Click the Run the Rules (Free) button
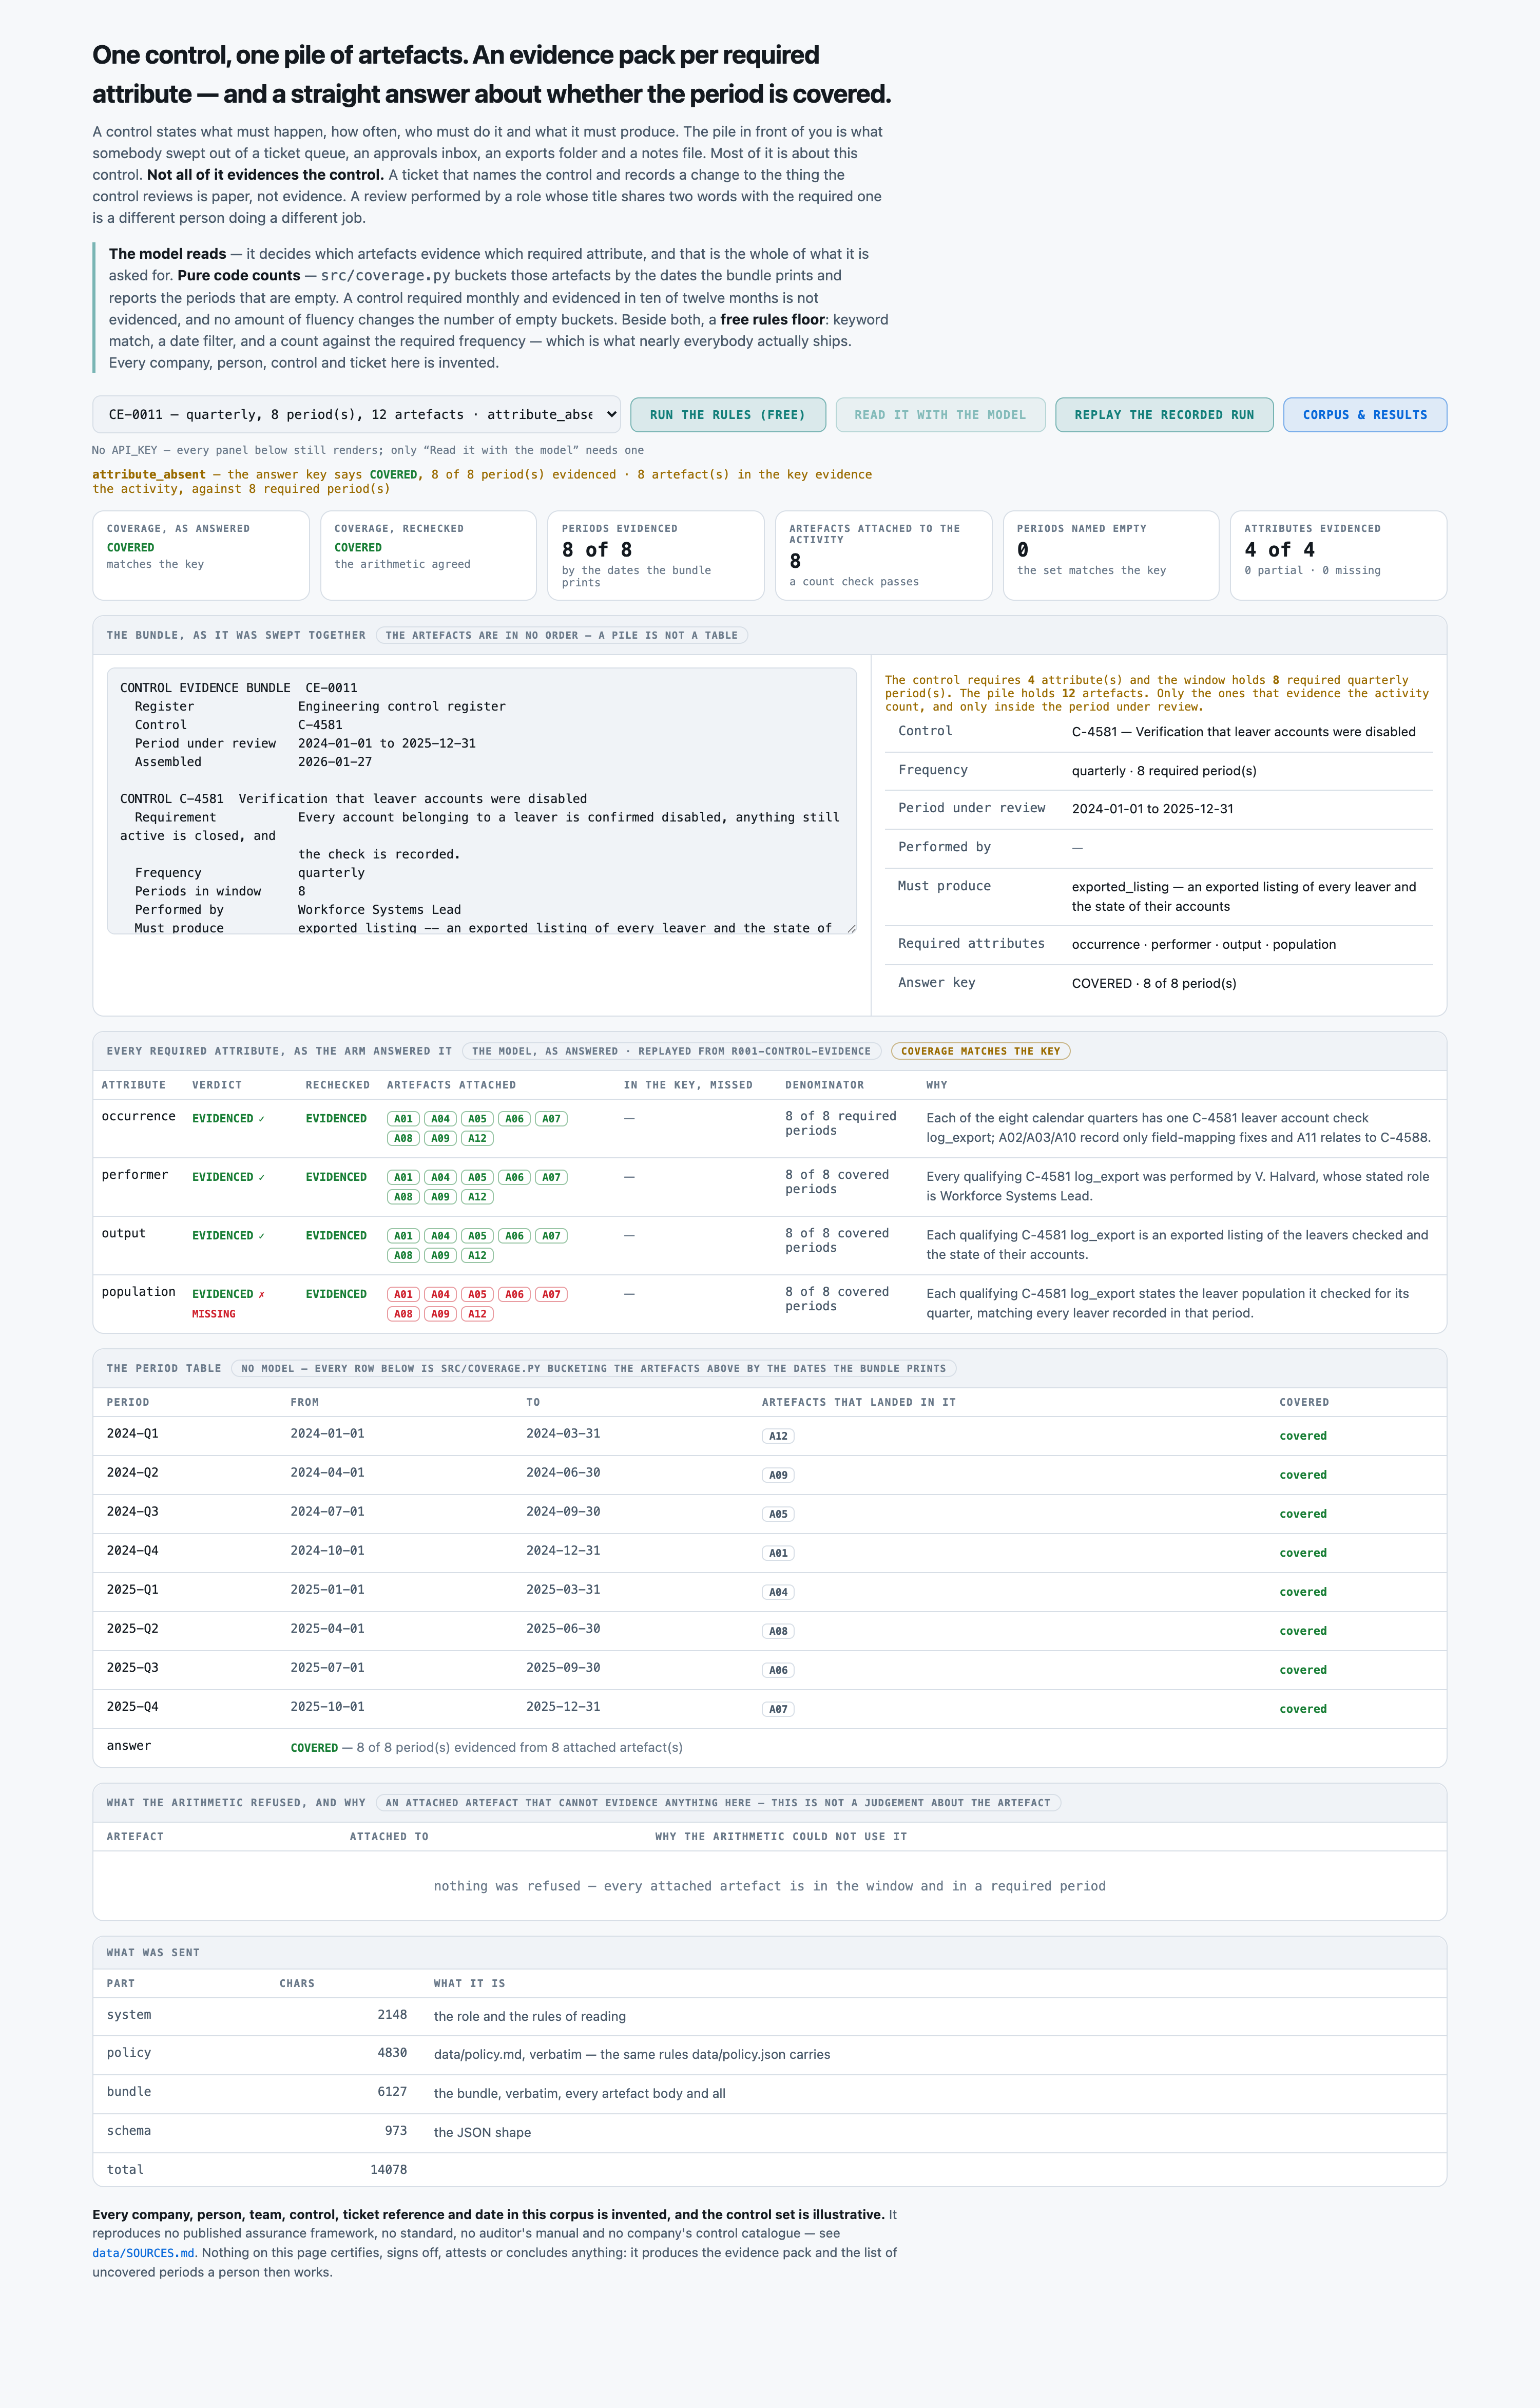The image size is (1540, 2408). [x=728, y=415]
